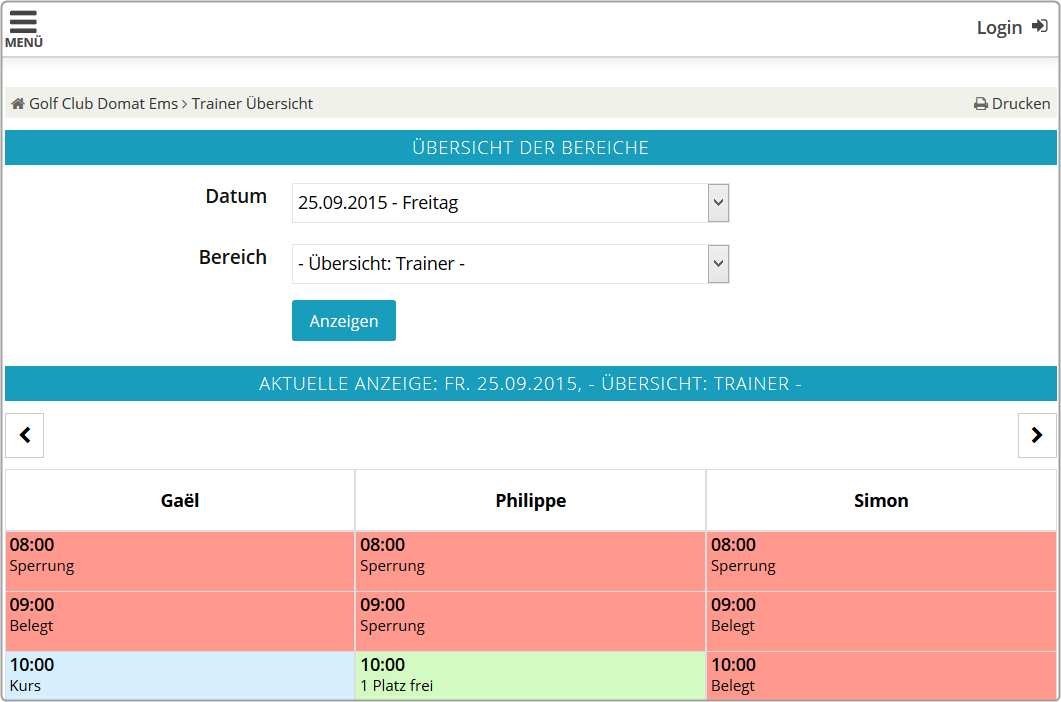Screen dimensions: 1061x702
Task: Click the Simon column header
Action: [x=881, y=501]
